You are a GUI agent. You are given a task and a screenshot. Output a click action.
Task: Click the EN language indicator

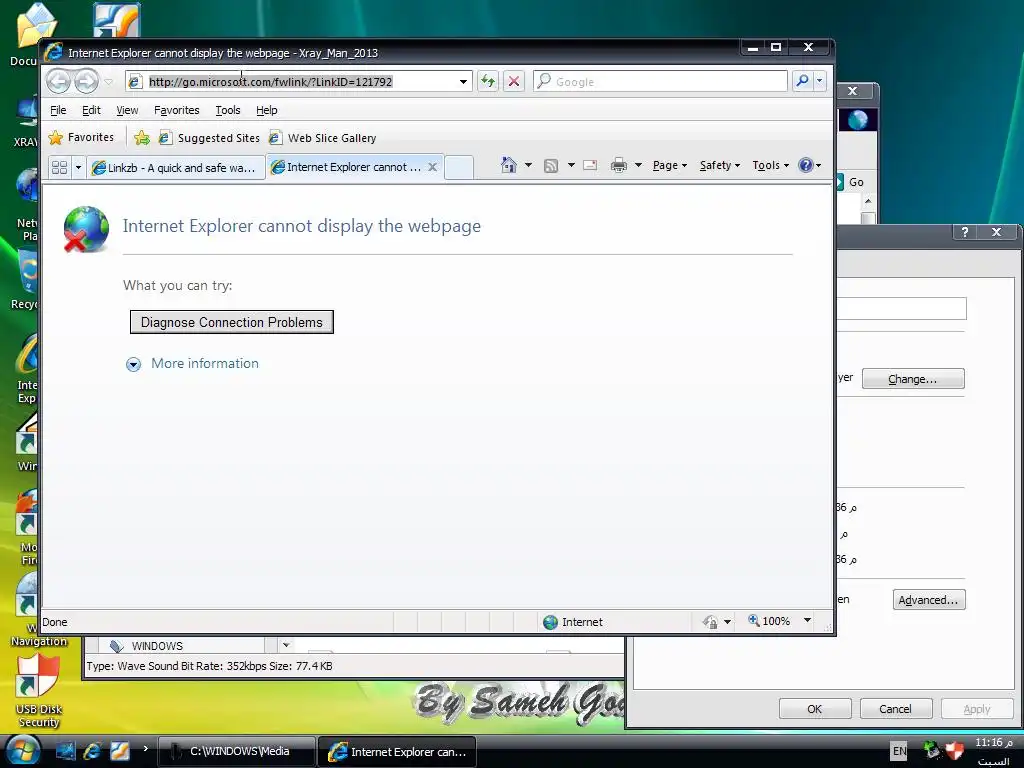[899, 750]
